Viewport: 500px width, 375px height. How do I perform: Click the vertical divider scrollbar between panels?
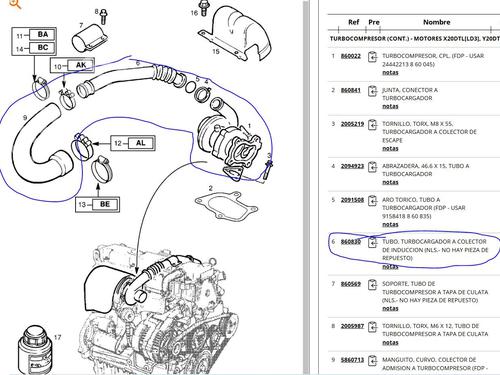[x=306, y=187]
